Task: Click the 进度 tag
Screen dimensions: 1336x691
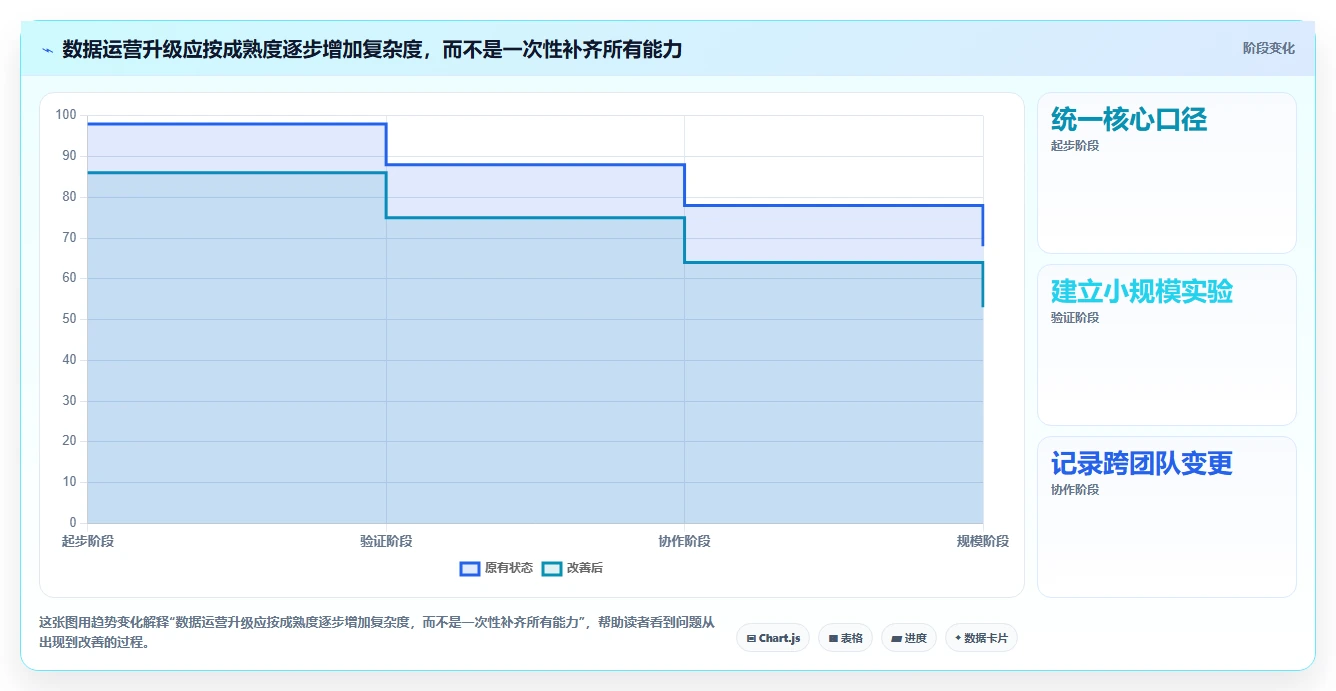Action: pos(908,638)
